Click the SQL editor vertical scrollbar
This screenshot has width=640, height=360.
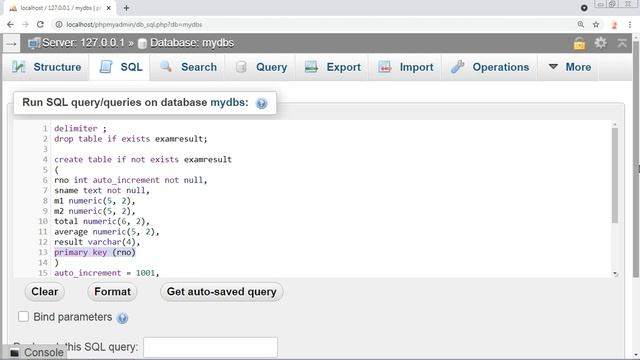[615, 176]
